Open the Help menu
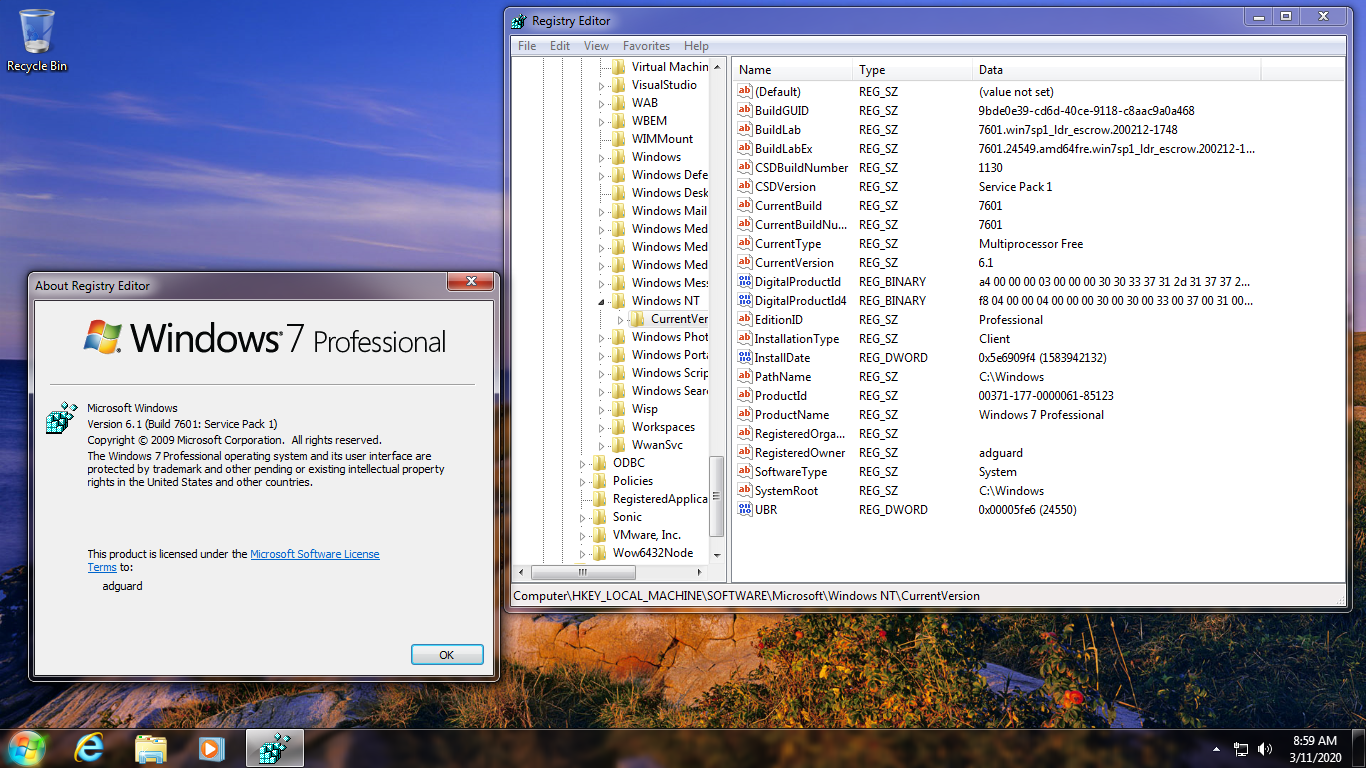 click(696, 46)
